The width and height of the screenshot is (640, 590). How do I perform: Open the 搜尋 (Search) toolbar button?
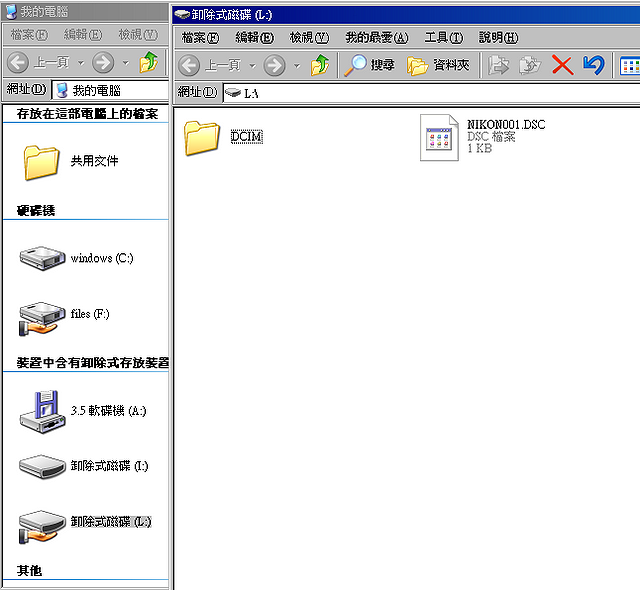point(369,65)
